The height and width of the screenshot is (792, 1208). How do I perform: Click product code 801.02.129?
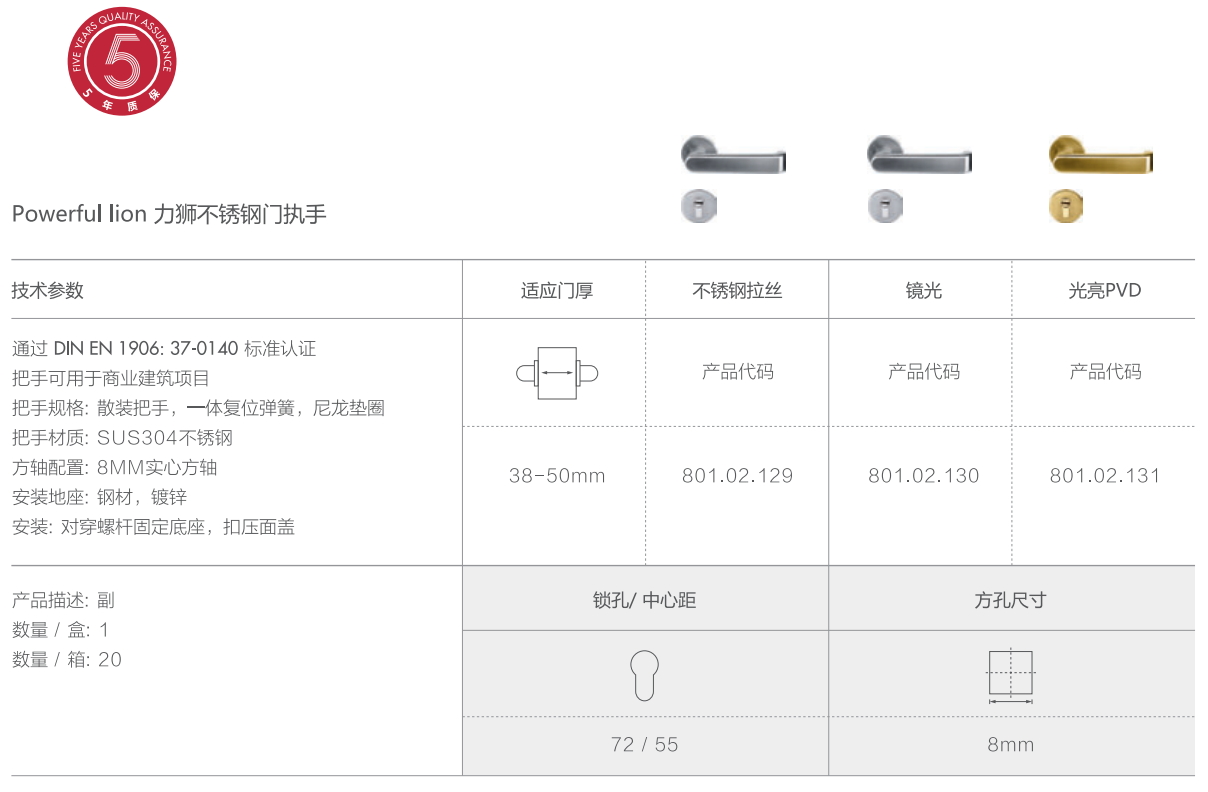tap(737, 476)
